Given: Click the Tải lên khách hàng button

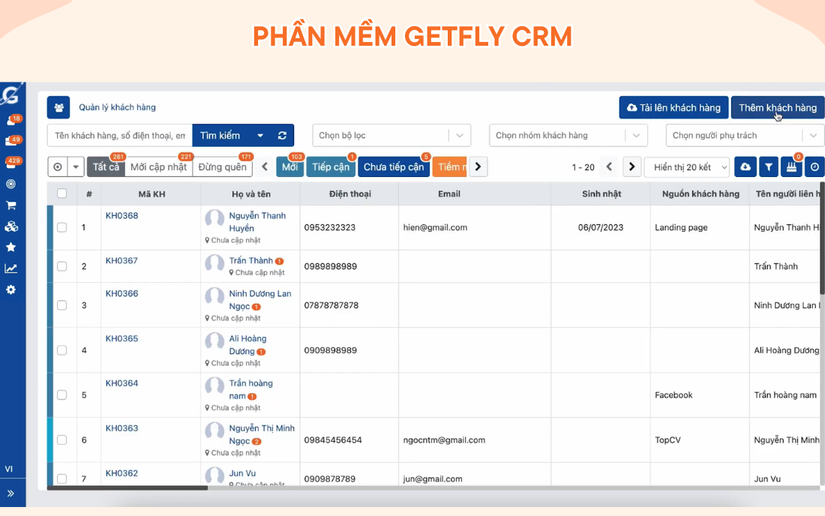Looking at the screenshot, I should 673,107.
